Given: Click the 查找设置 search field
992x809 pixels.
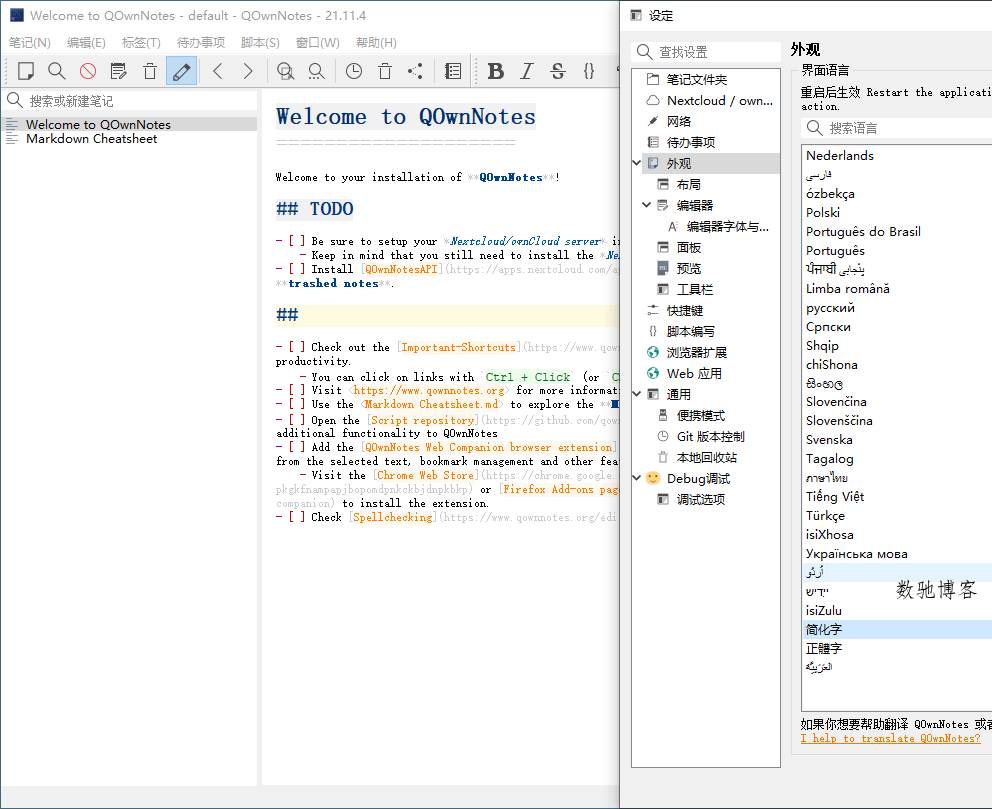Looking at the screenshot, I should pos(706,52).
